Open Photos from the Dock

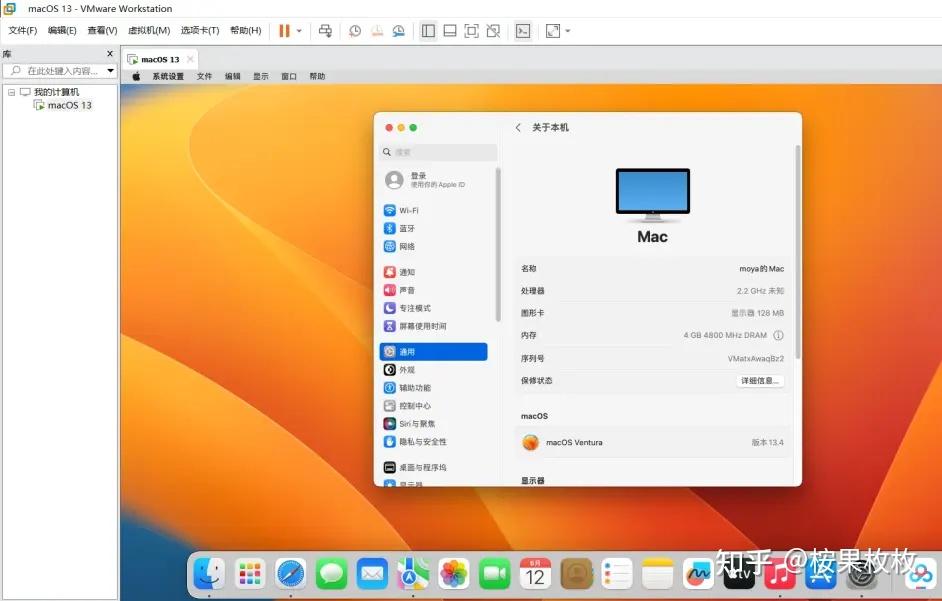point(454,574)
